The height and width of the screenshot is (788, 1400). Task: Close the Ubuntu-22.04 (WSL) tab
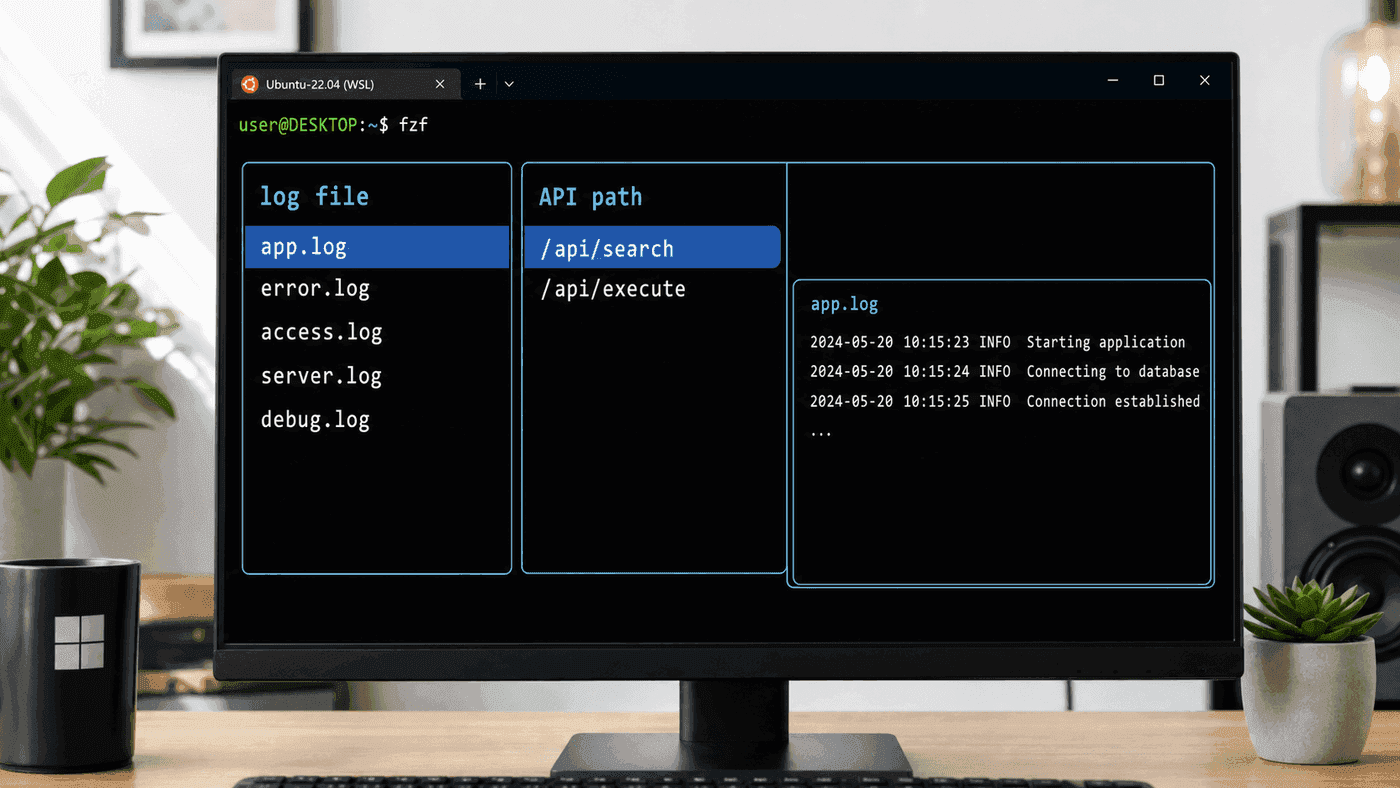440,84
